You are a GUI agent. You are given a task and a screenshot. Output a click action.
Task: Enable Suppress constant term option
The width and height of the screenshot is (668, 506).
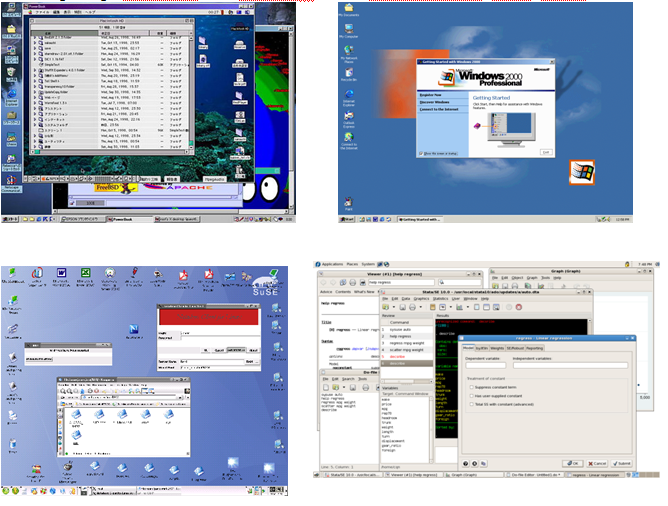pos(471,387)
